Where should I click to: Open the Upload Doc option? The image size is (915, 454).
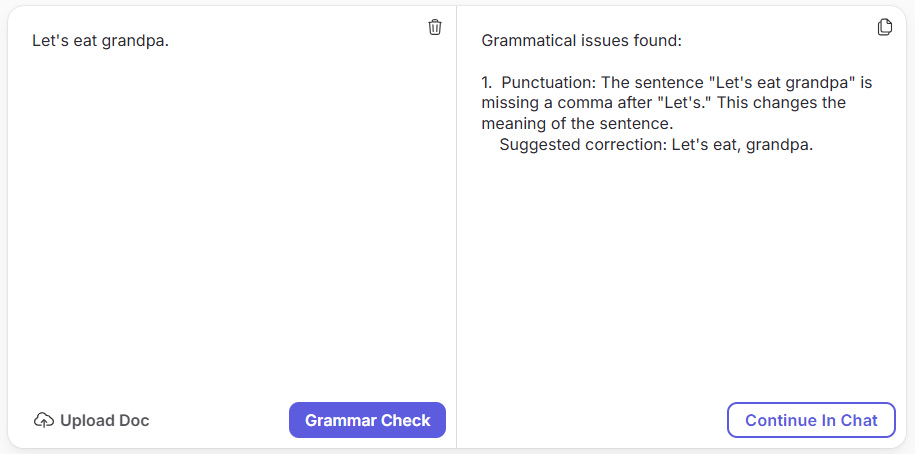coord(92,420)
